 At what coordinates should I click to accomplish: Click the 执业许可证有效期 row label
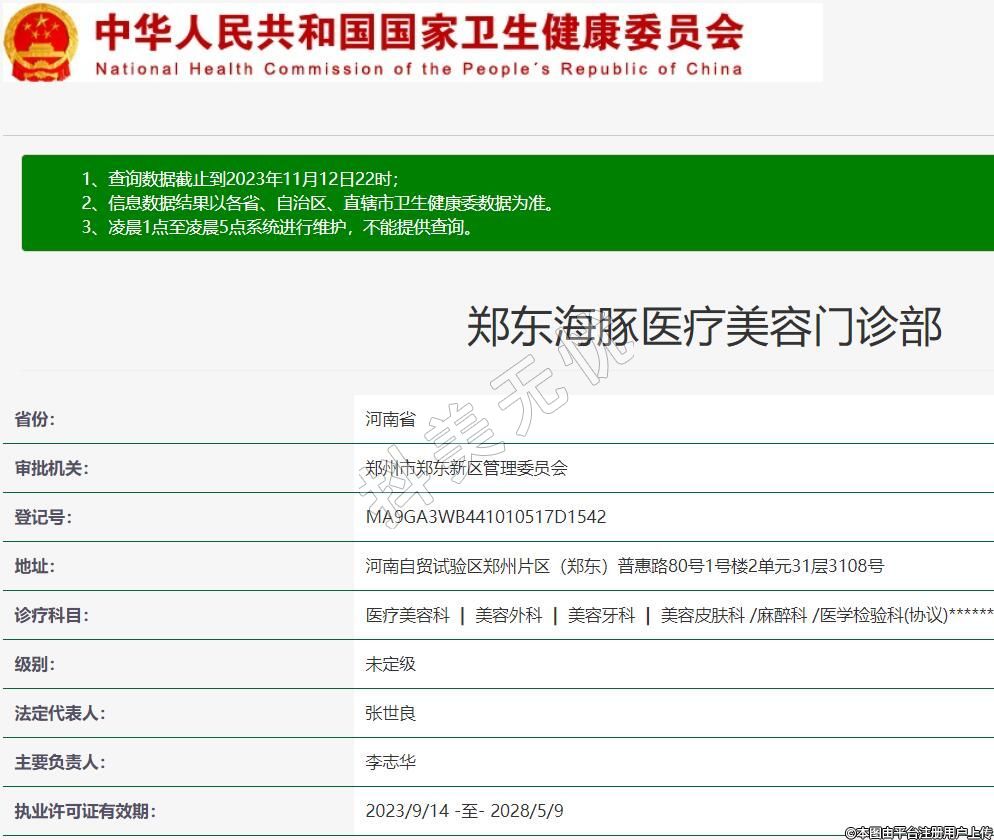coord(85,811)
